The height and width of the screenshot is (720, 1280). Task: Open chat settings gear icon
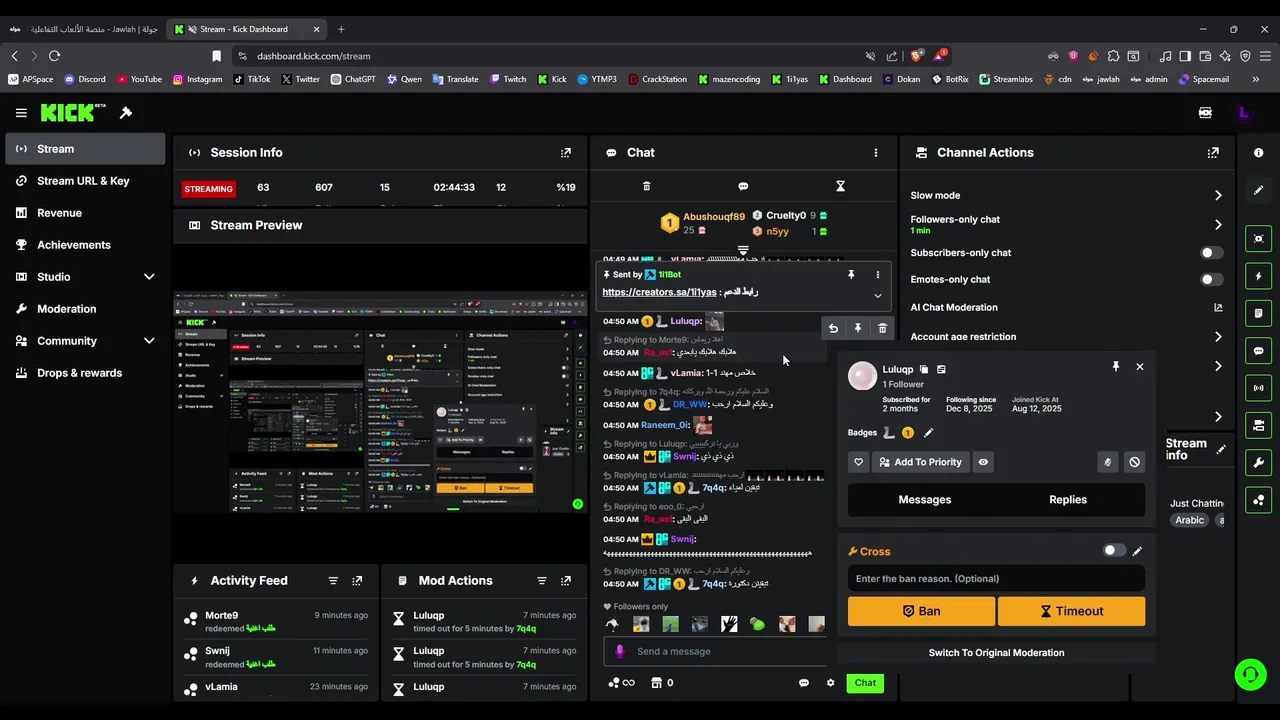[x=830, y=683]
